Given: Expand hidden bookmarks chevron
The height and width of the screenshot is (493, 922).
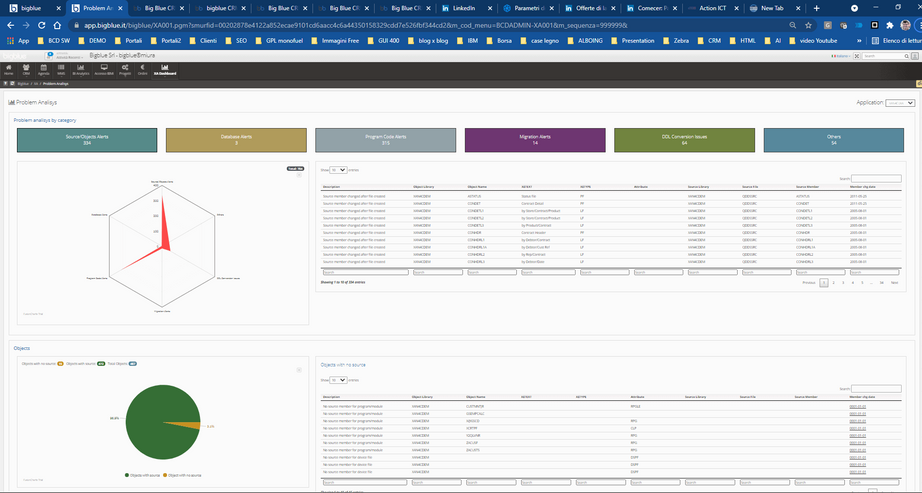Looking at the screenshot, I should pyautogui.click(x=859, y=41).
